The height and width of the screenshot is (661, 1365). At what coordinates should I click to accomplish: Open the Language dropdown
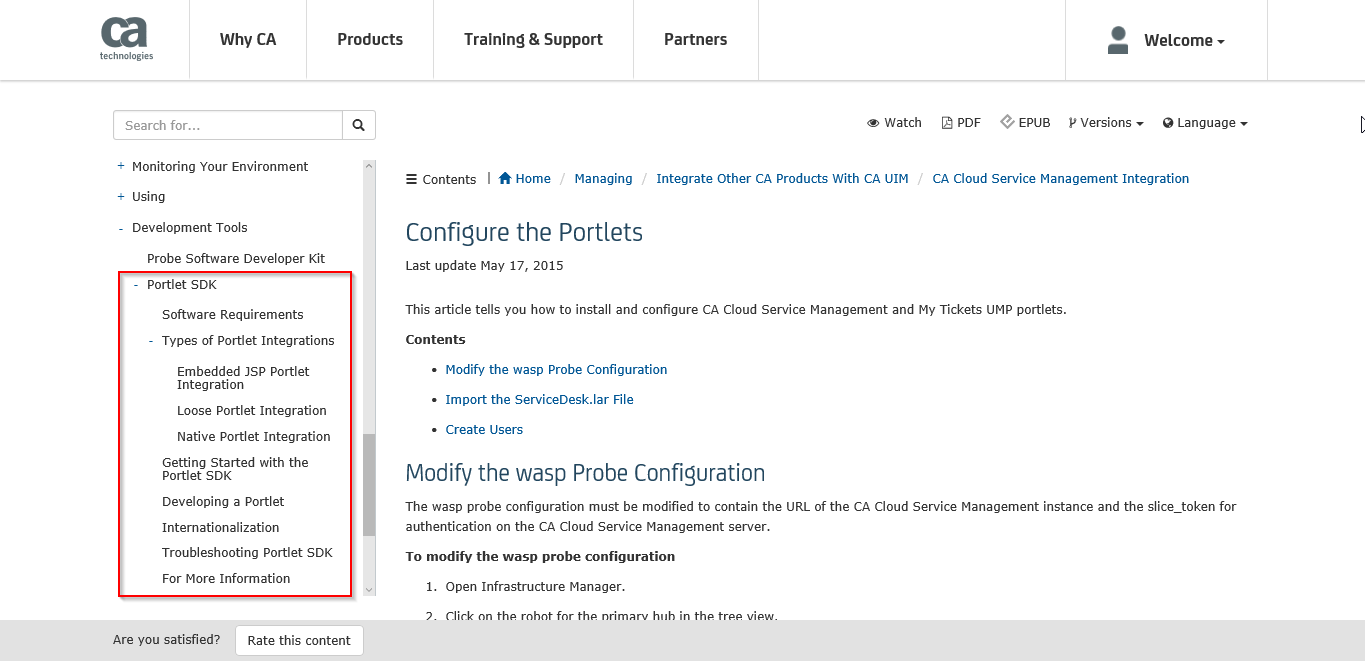pyautogui.click(x=1205, y=123)
